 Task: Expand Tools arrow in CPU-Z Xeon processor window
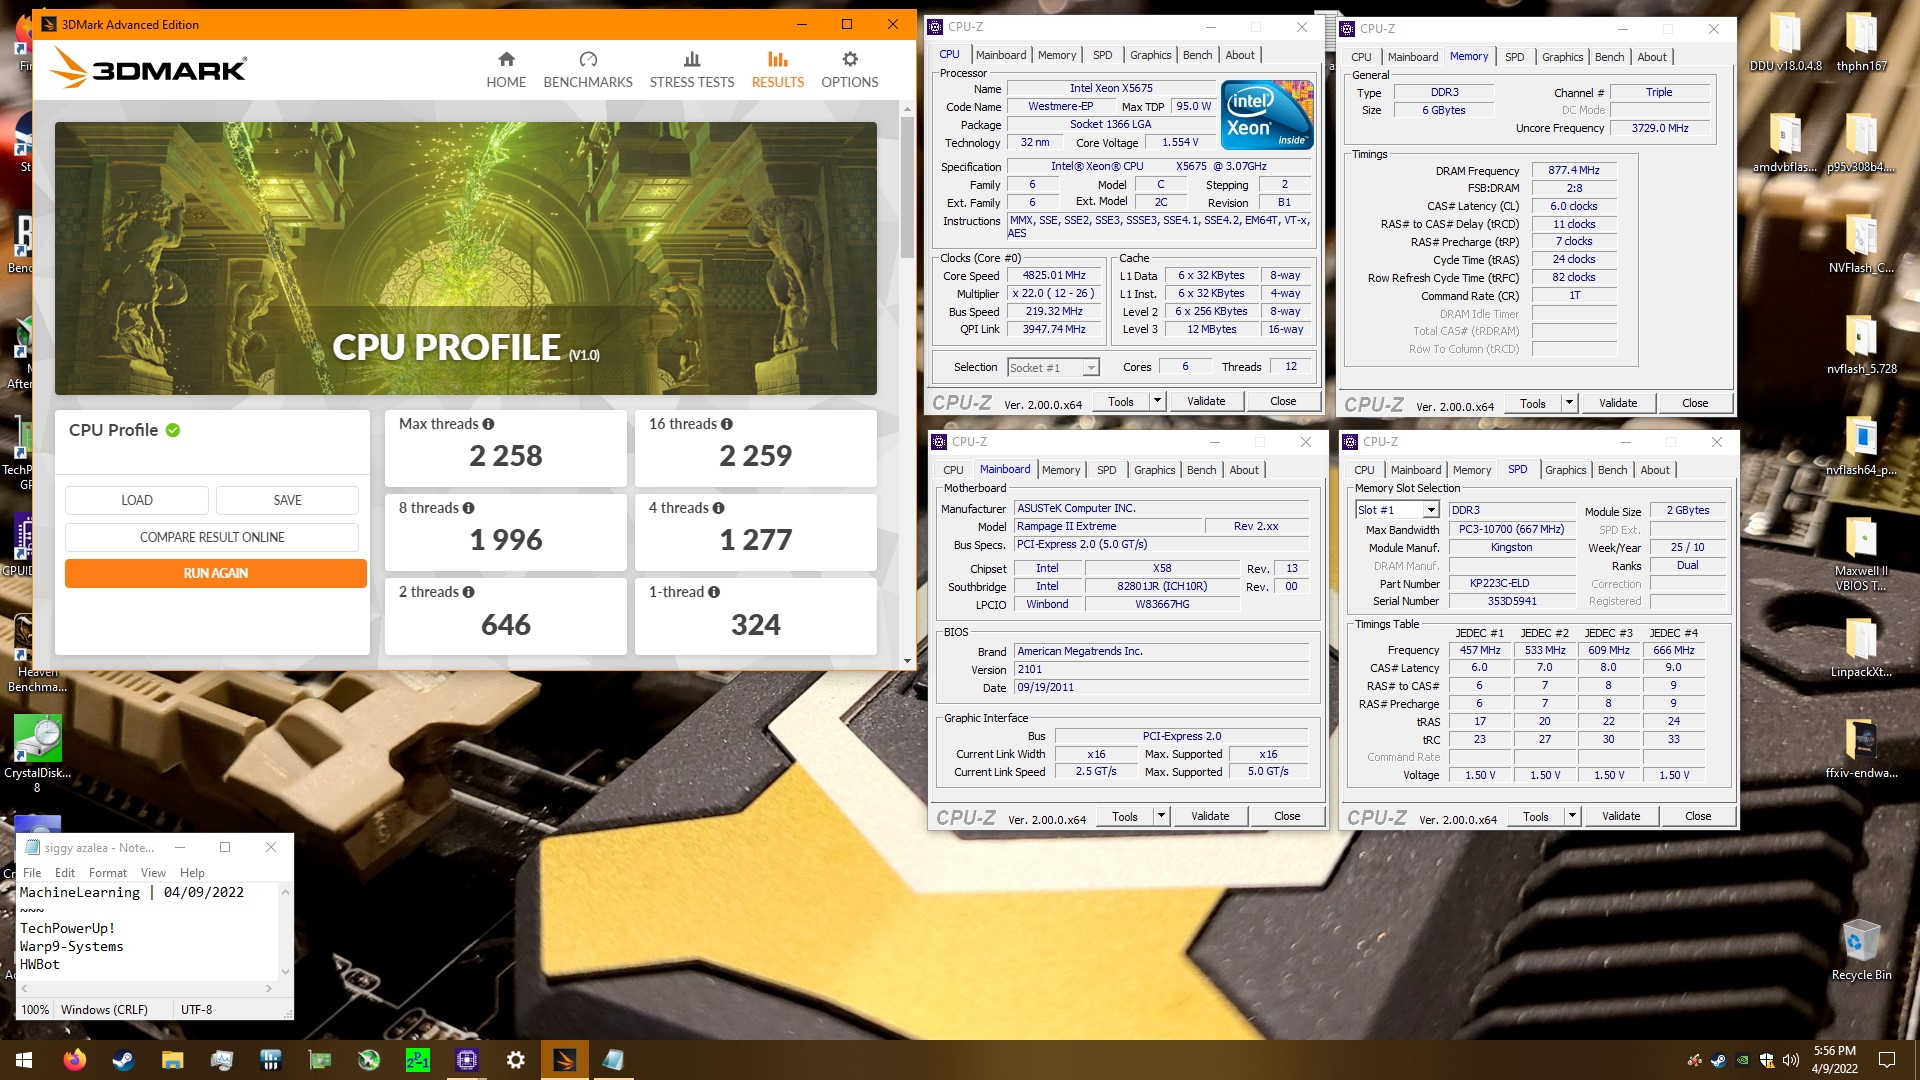[1157, 401]
